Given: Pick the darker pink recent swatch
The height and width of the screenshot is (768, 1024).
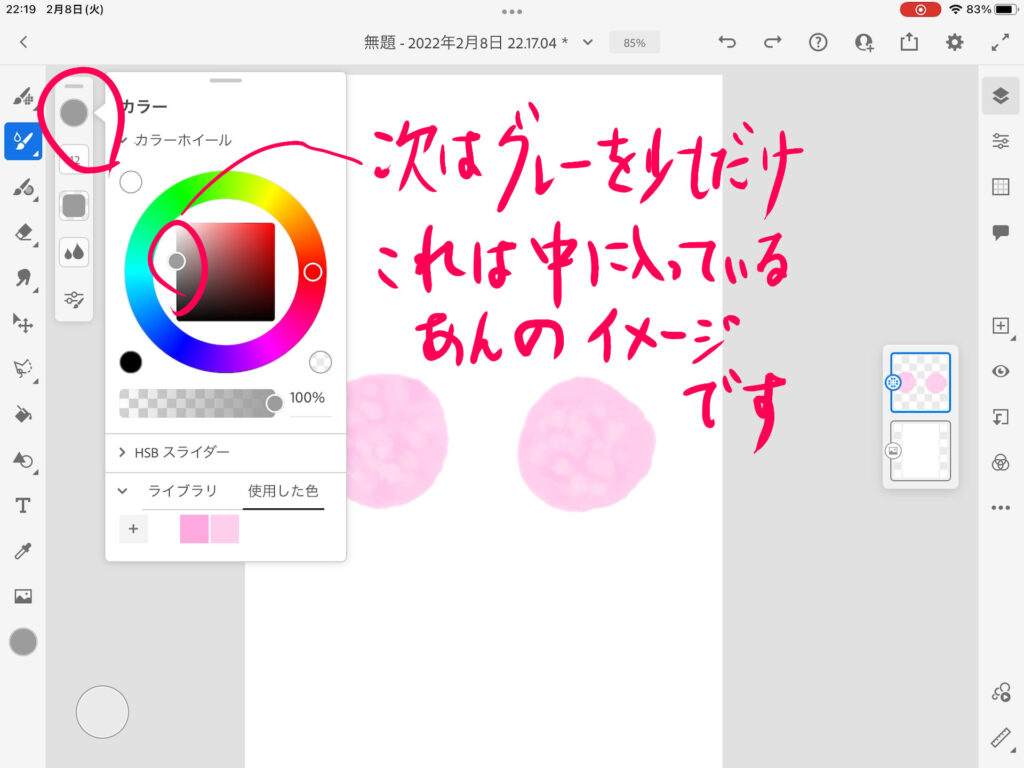Looking at the screenshot, I should coord(194,529).
